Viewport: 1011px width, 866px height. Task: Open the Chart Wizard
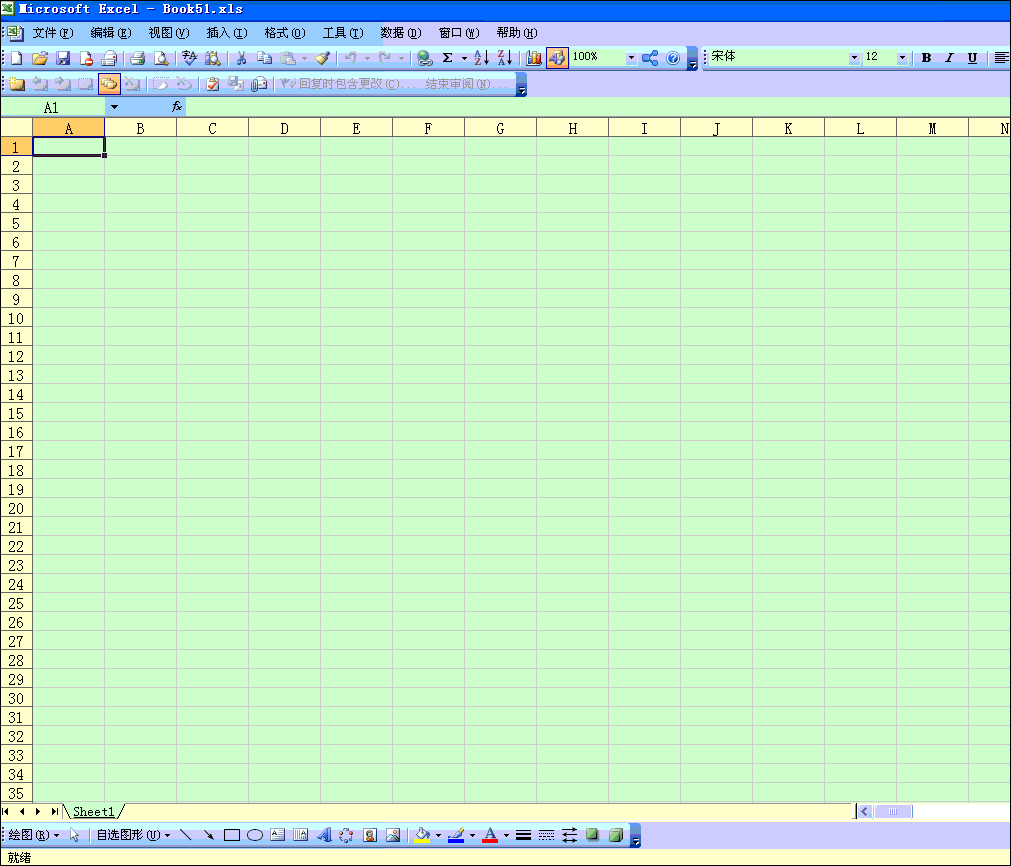[533, 58]
